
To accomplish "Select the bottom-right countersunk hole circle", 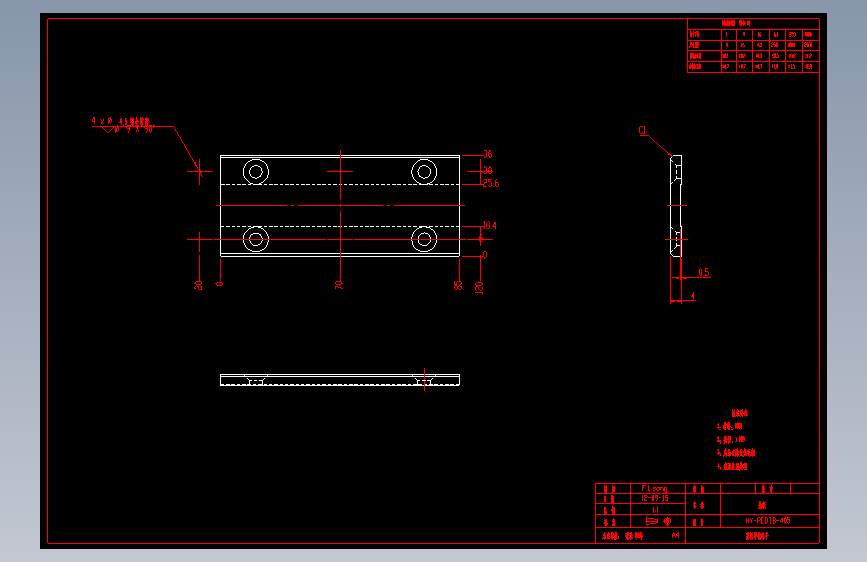I will pyautogui.click(x=424, y=240).
